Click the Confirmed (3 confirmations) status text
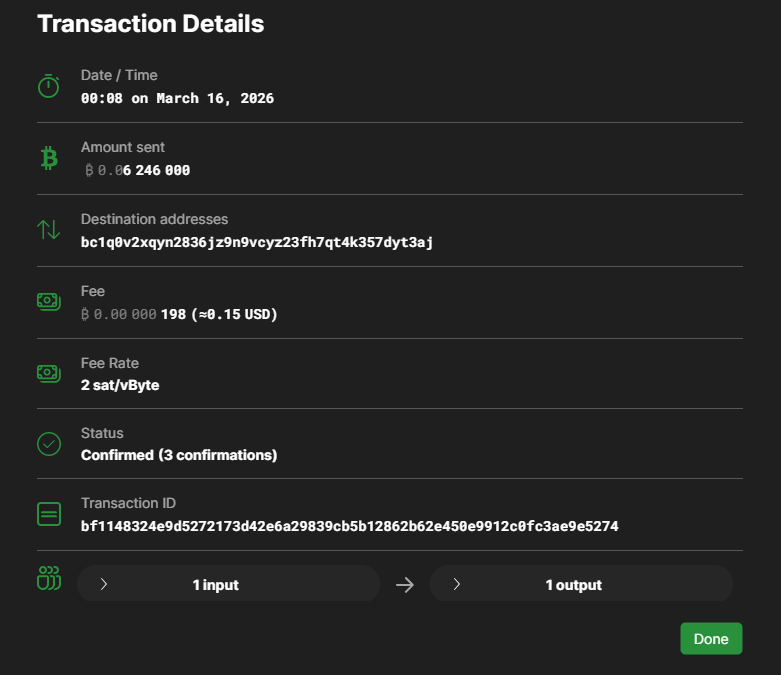This screenshot has height=675, width=781. point(179,455)
